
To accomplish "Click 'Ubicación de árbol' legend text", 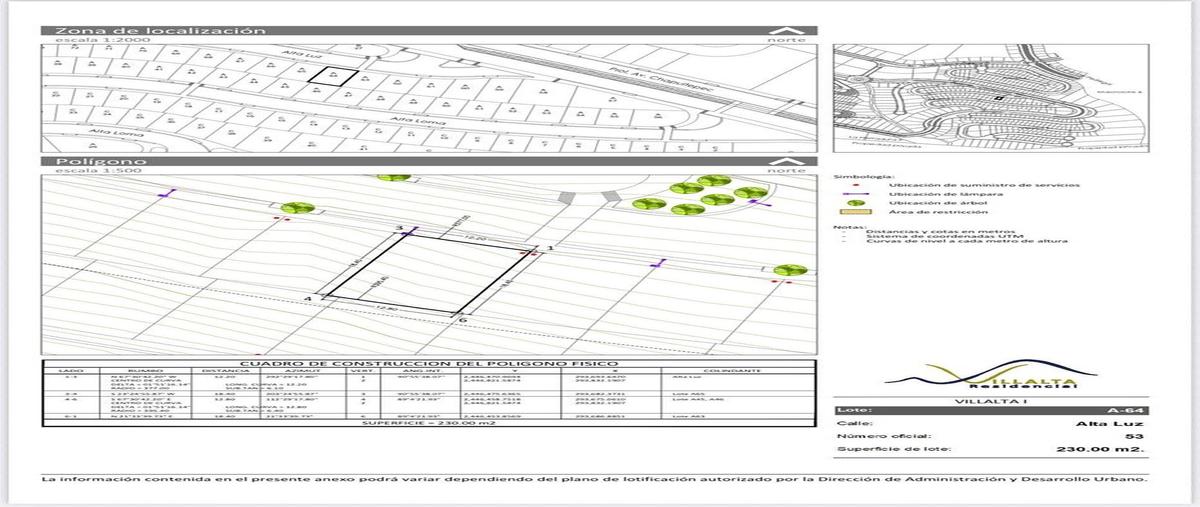I will click(x=940, y=203).
